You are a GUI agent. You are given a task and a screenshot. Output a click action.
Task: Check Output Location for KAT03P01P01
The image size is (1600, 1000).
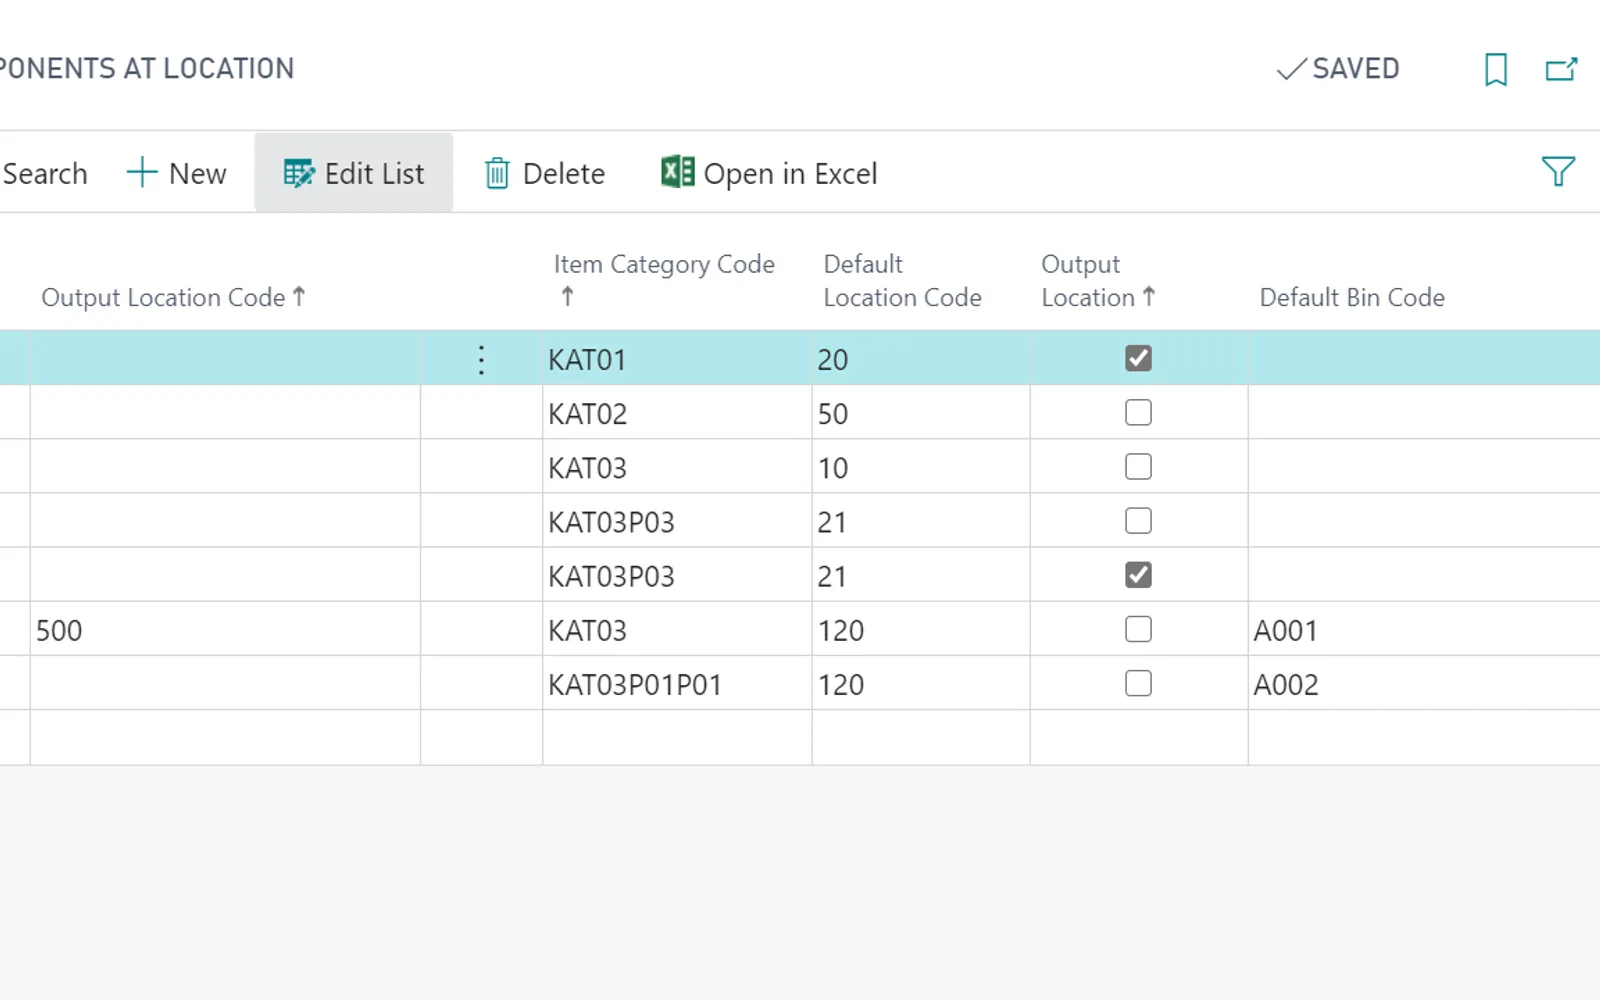coord(1138,683)
